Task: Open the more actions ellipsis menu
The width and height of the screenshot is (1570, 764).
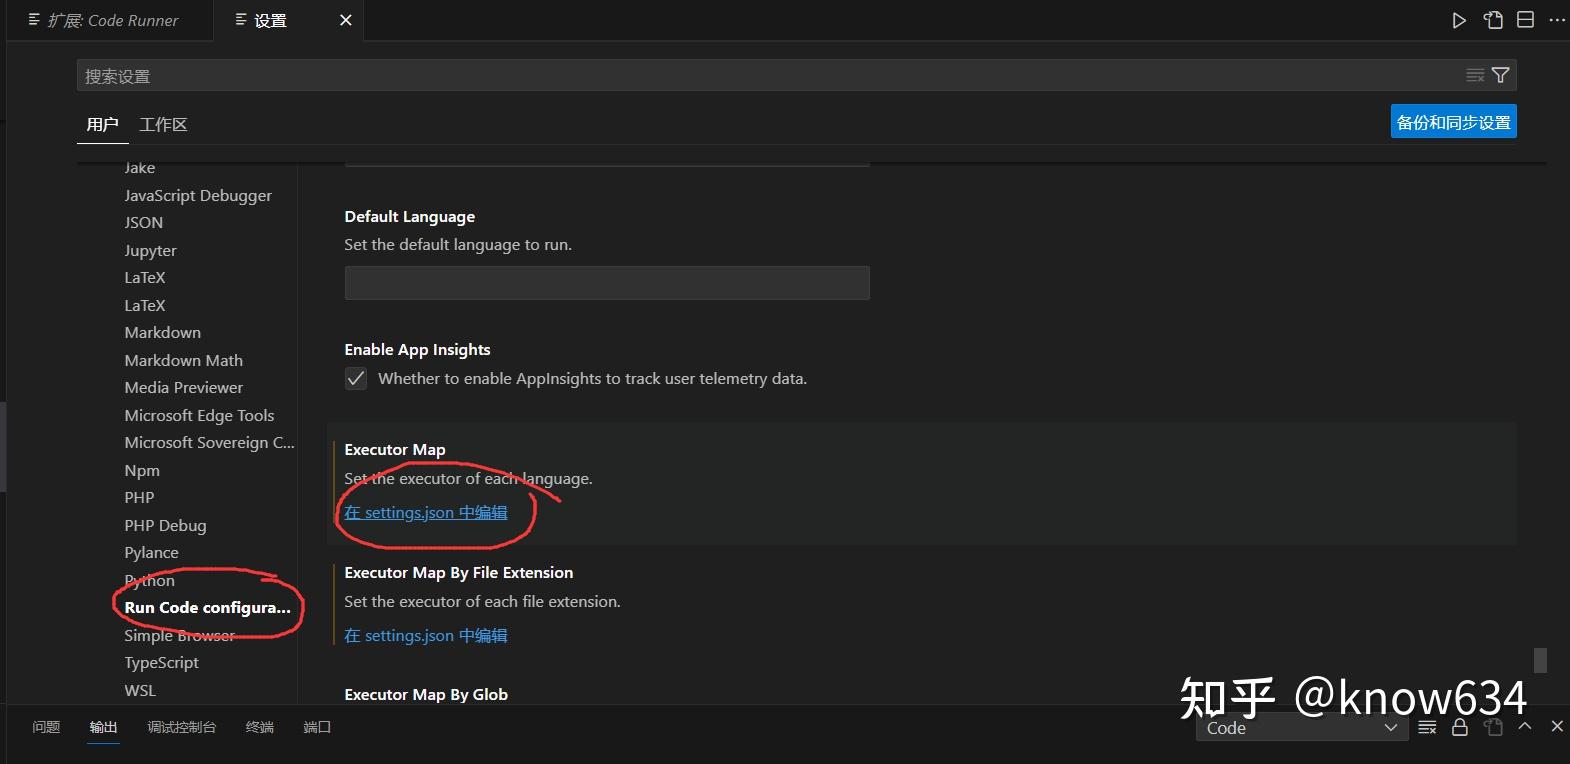Action: click(1557, 20)
